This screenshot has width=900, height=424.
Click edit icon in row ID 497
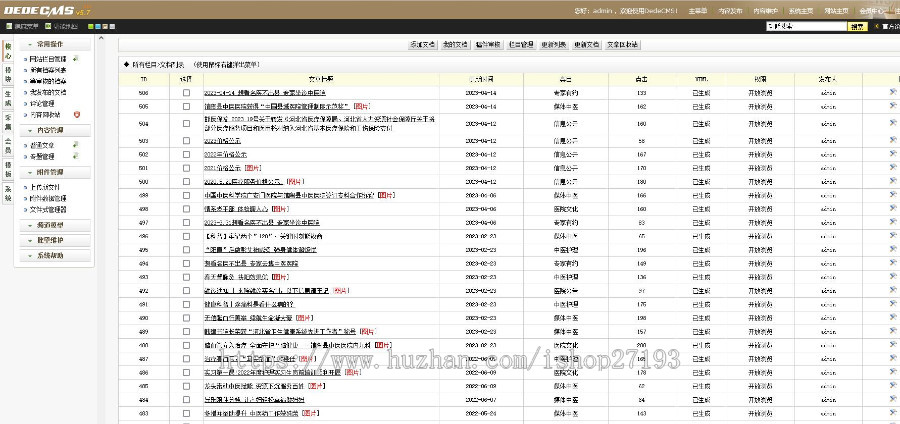(893, 222)
